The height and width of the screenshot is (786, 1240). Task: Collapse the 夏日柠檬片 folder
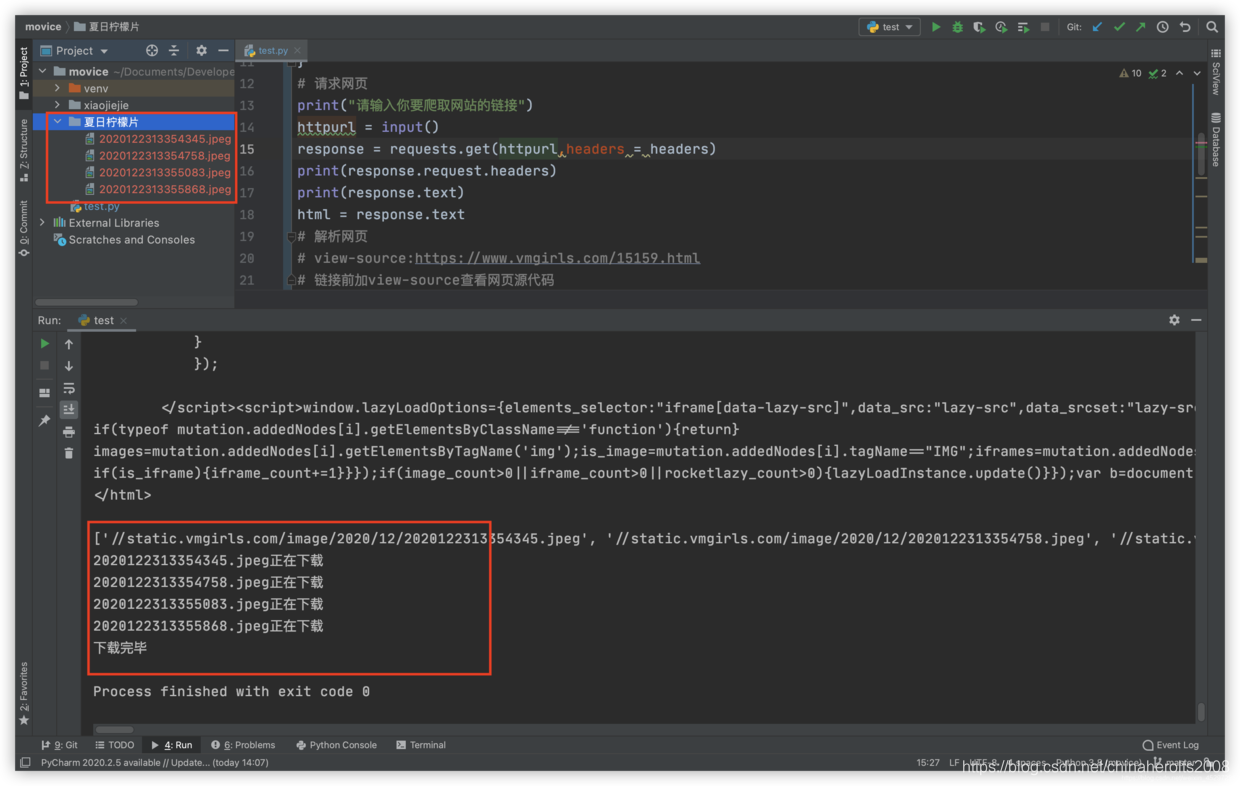pos(58,122)
